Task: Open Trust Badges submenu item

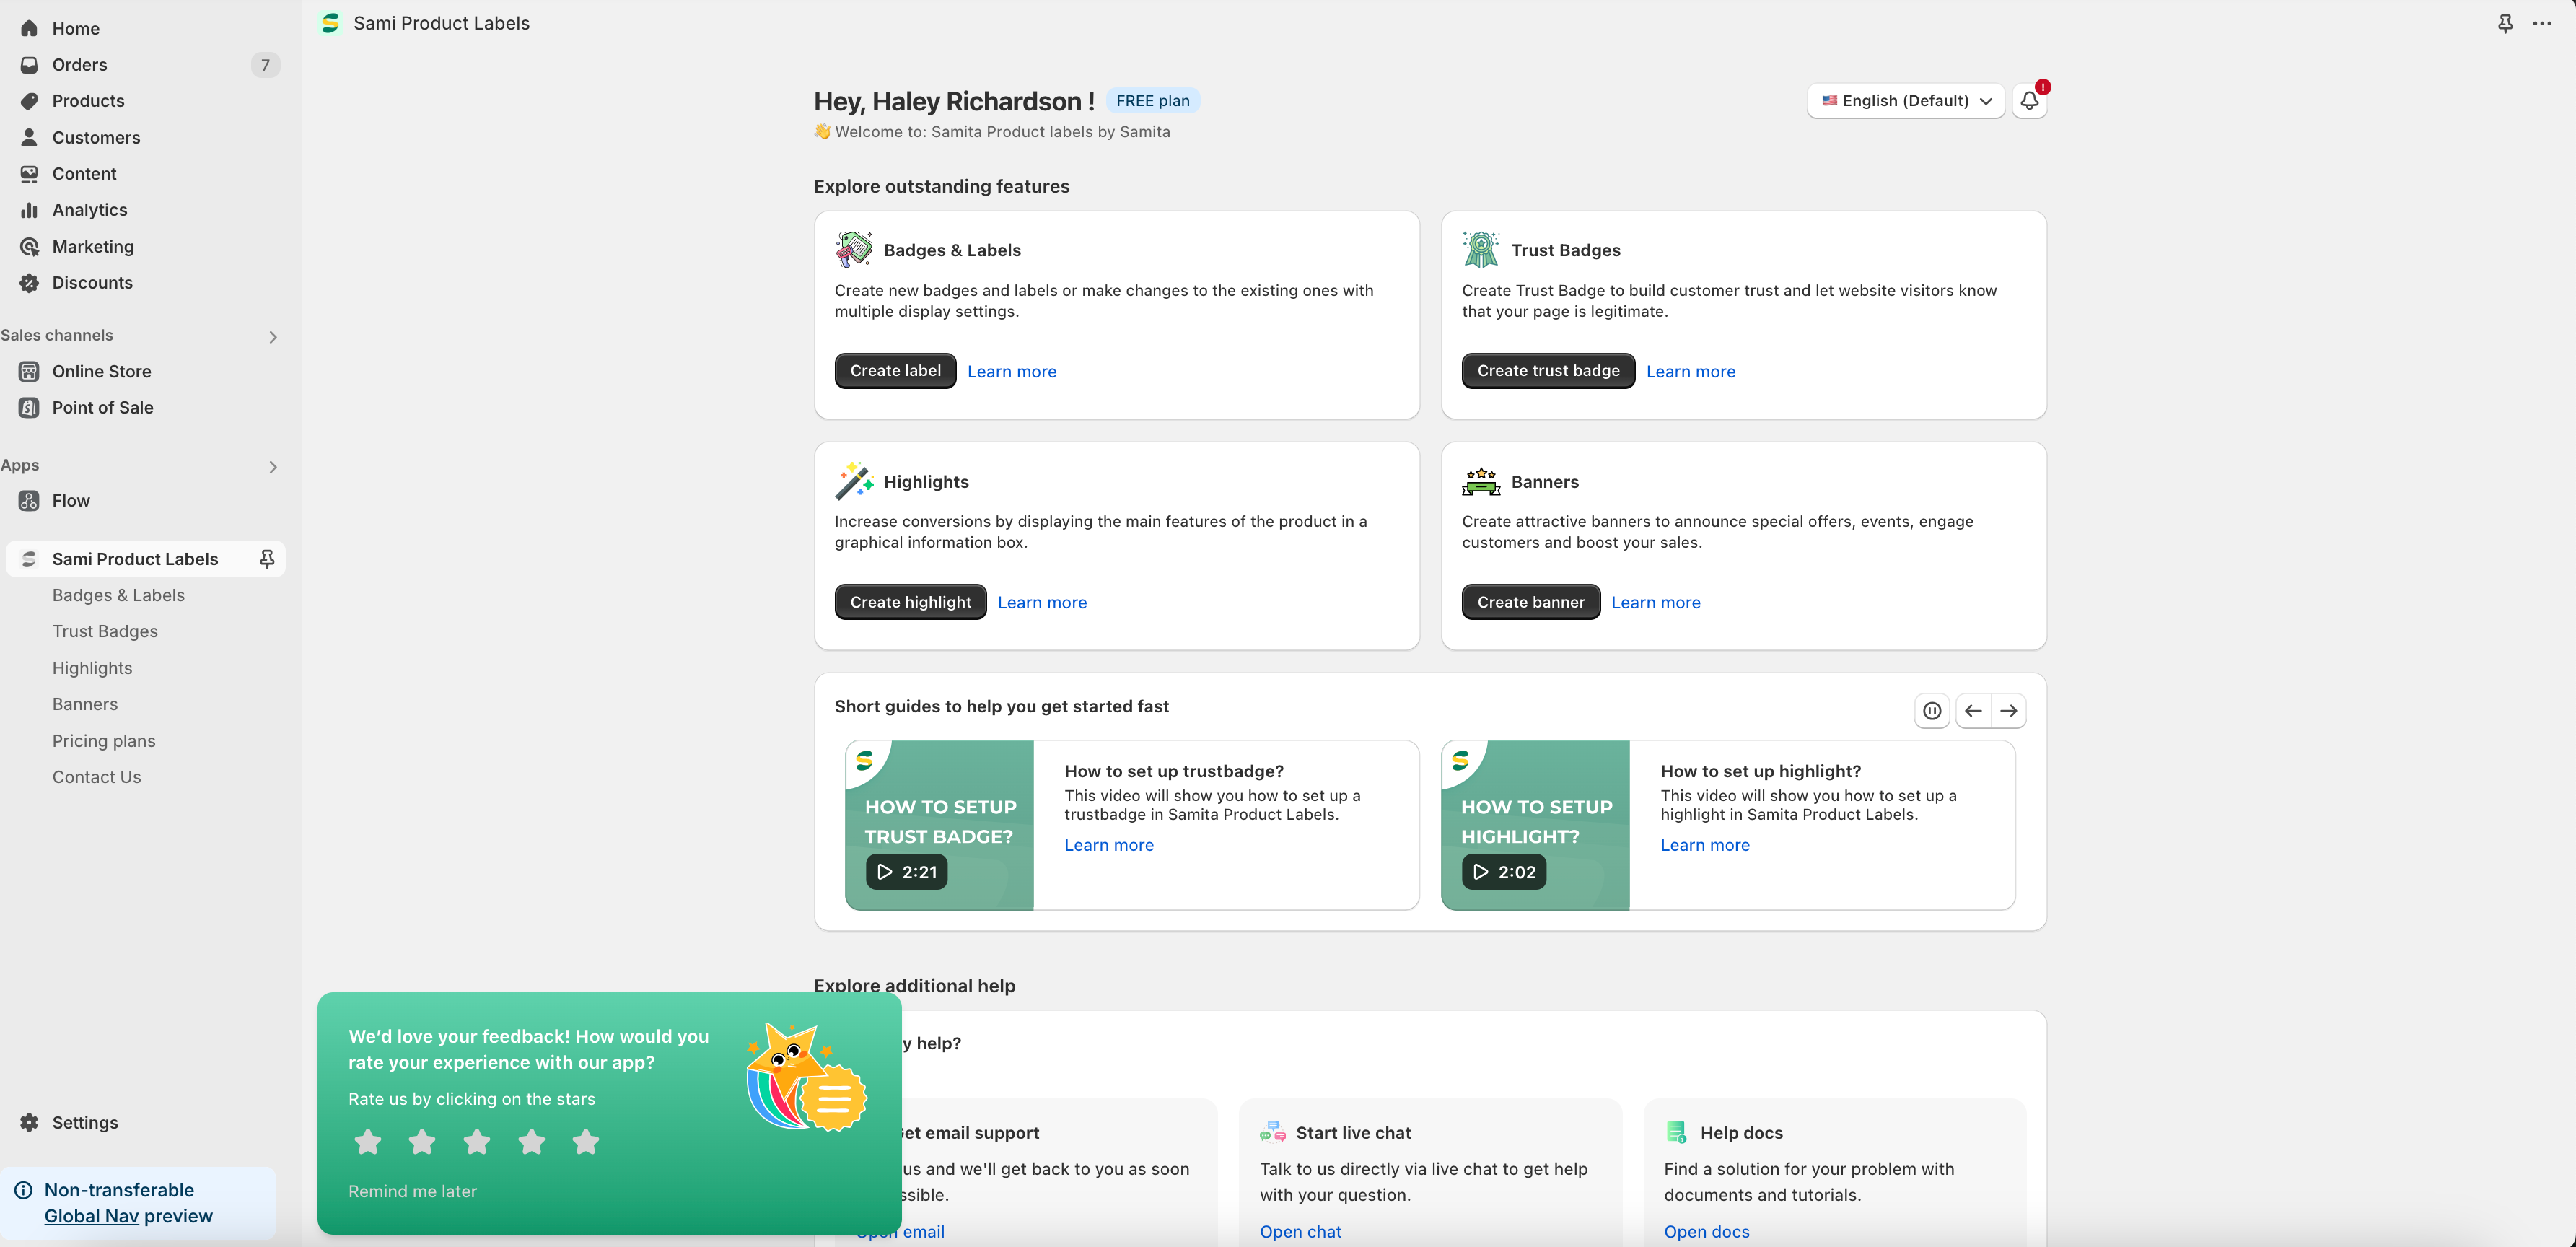Action: pyautogui.click(x=105, y=631)
